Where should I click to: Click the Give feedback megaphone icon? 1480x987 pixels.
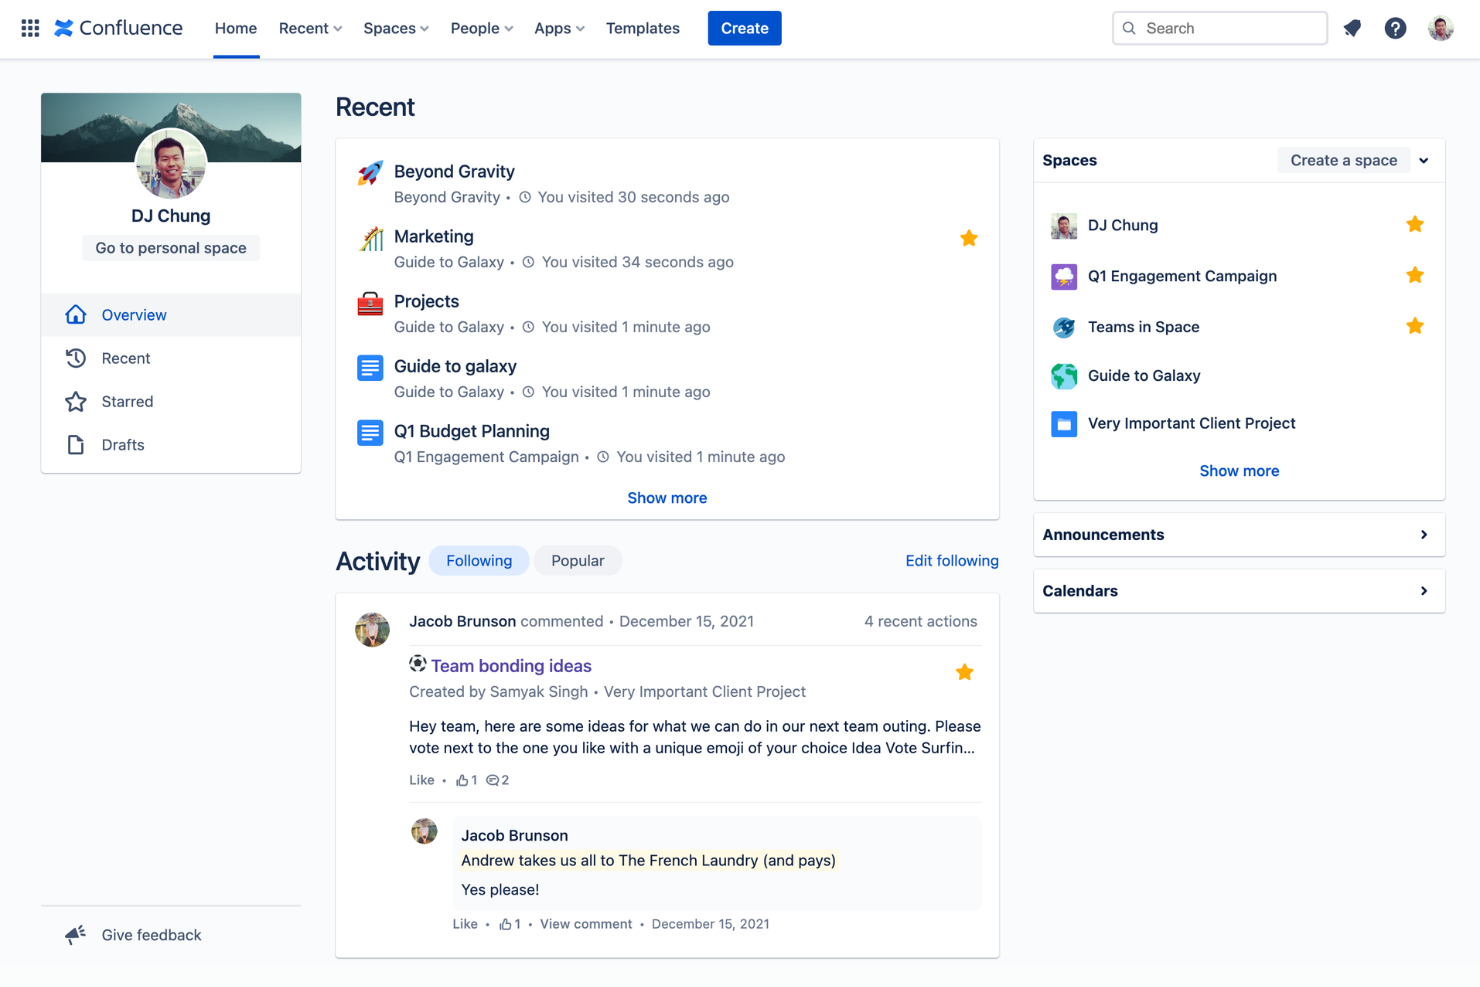coord(75,934)
